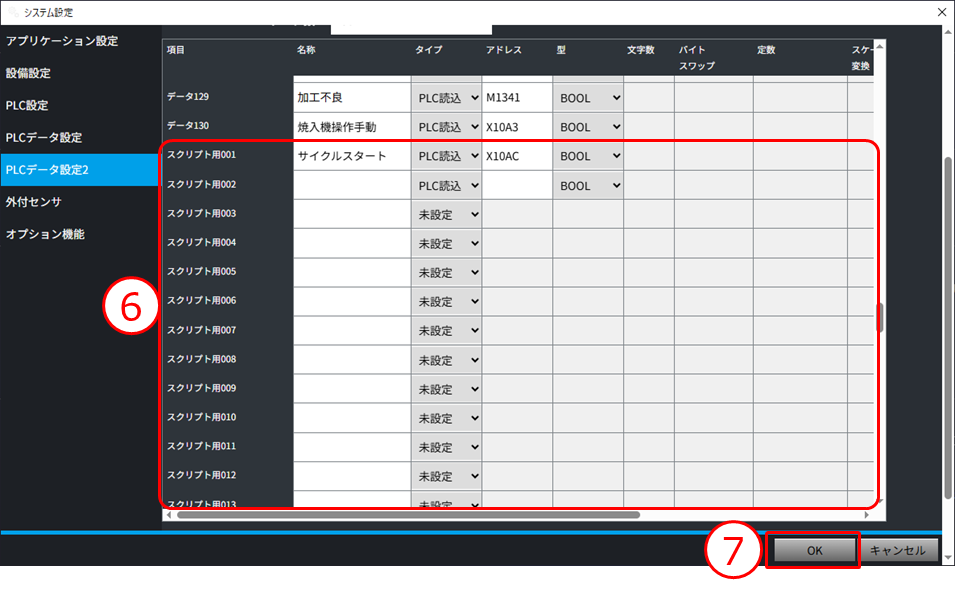This screenshot has width=955, height=596.
Task: Click the vertical scrollbar thumb
Action: pos(881,316)
